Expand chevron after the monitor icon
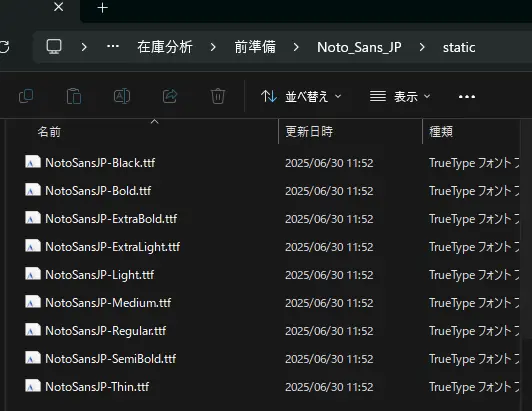Image resolution: width=532 pixels, height=411 pixels. pyautogui.click(x=84, y=47)
